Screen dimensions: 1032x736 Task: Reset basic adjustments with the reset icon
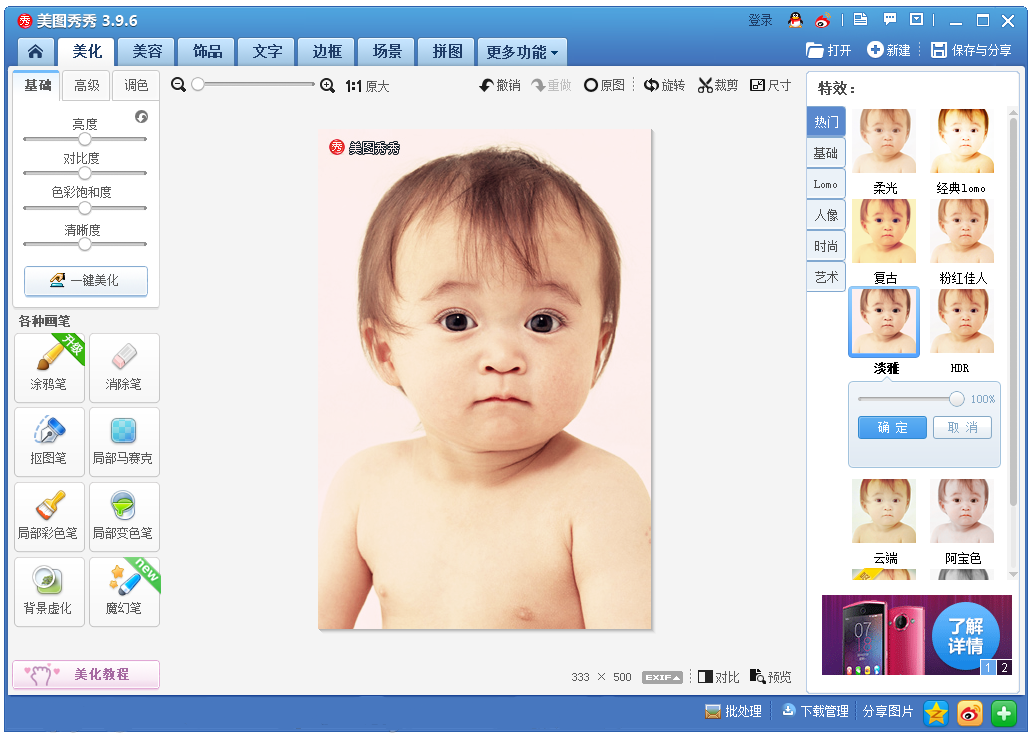pos(141,117)
